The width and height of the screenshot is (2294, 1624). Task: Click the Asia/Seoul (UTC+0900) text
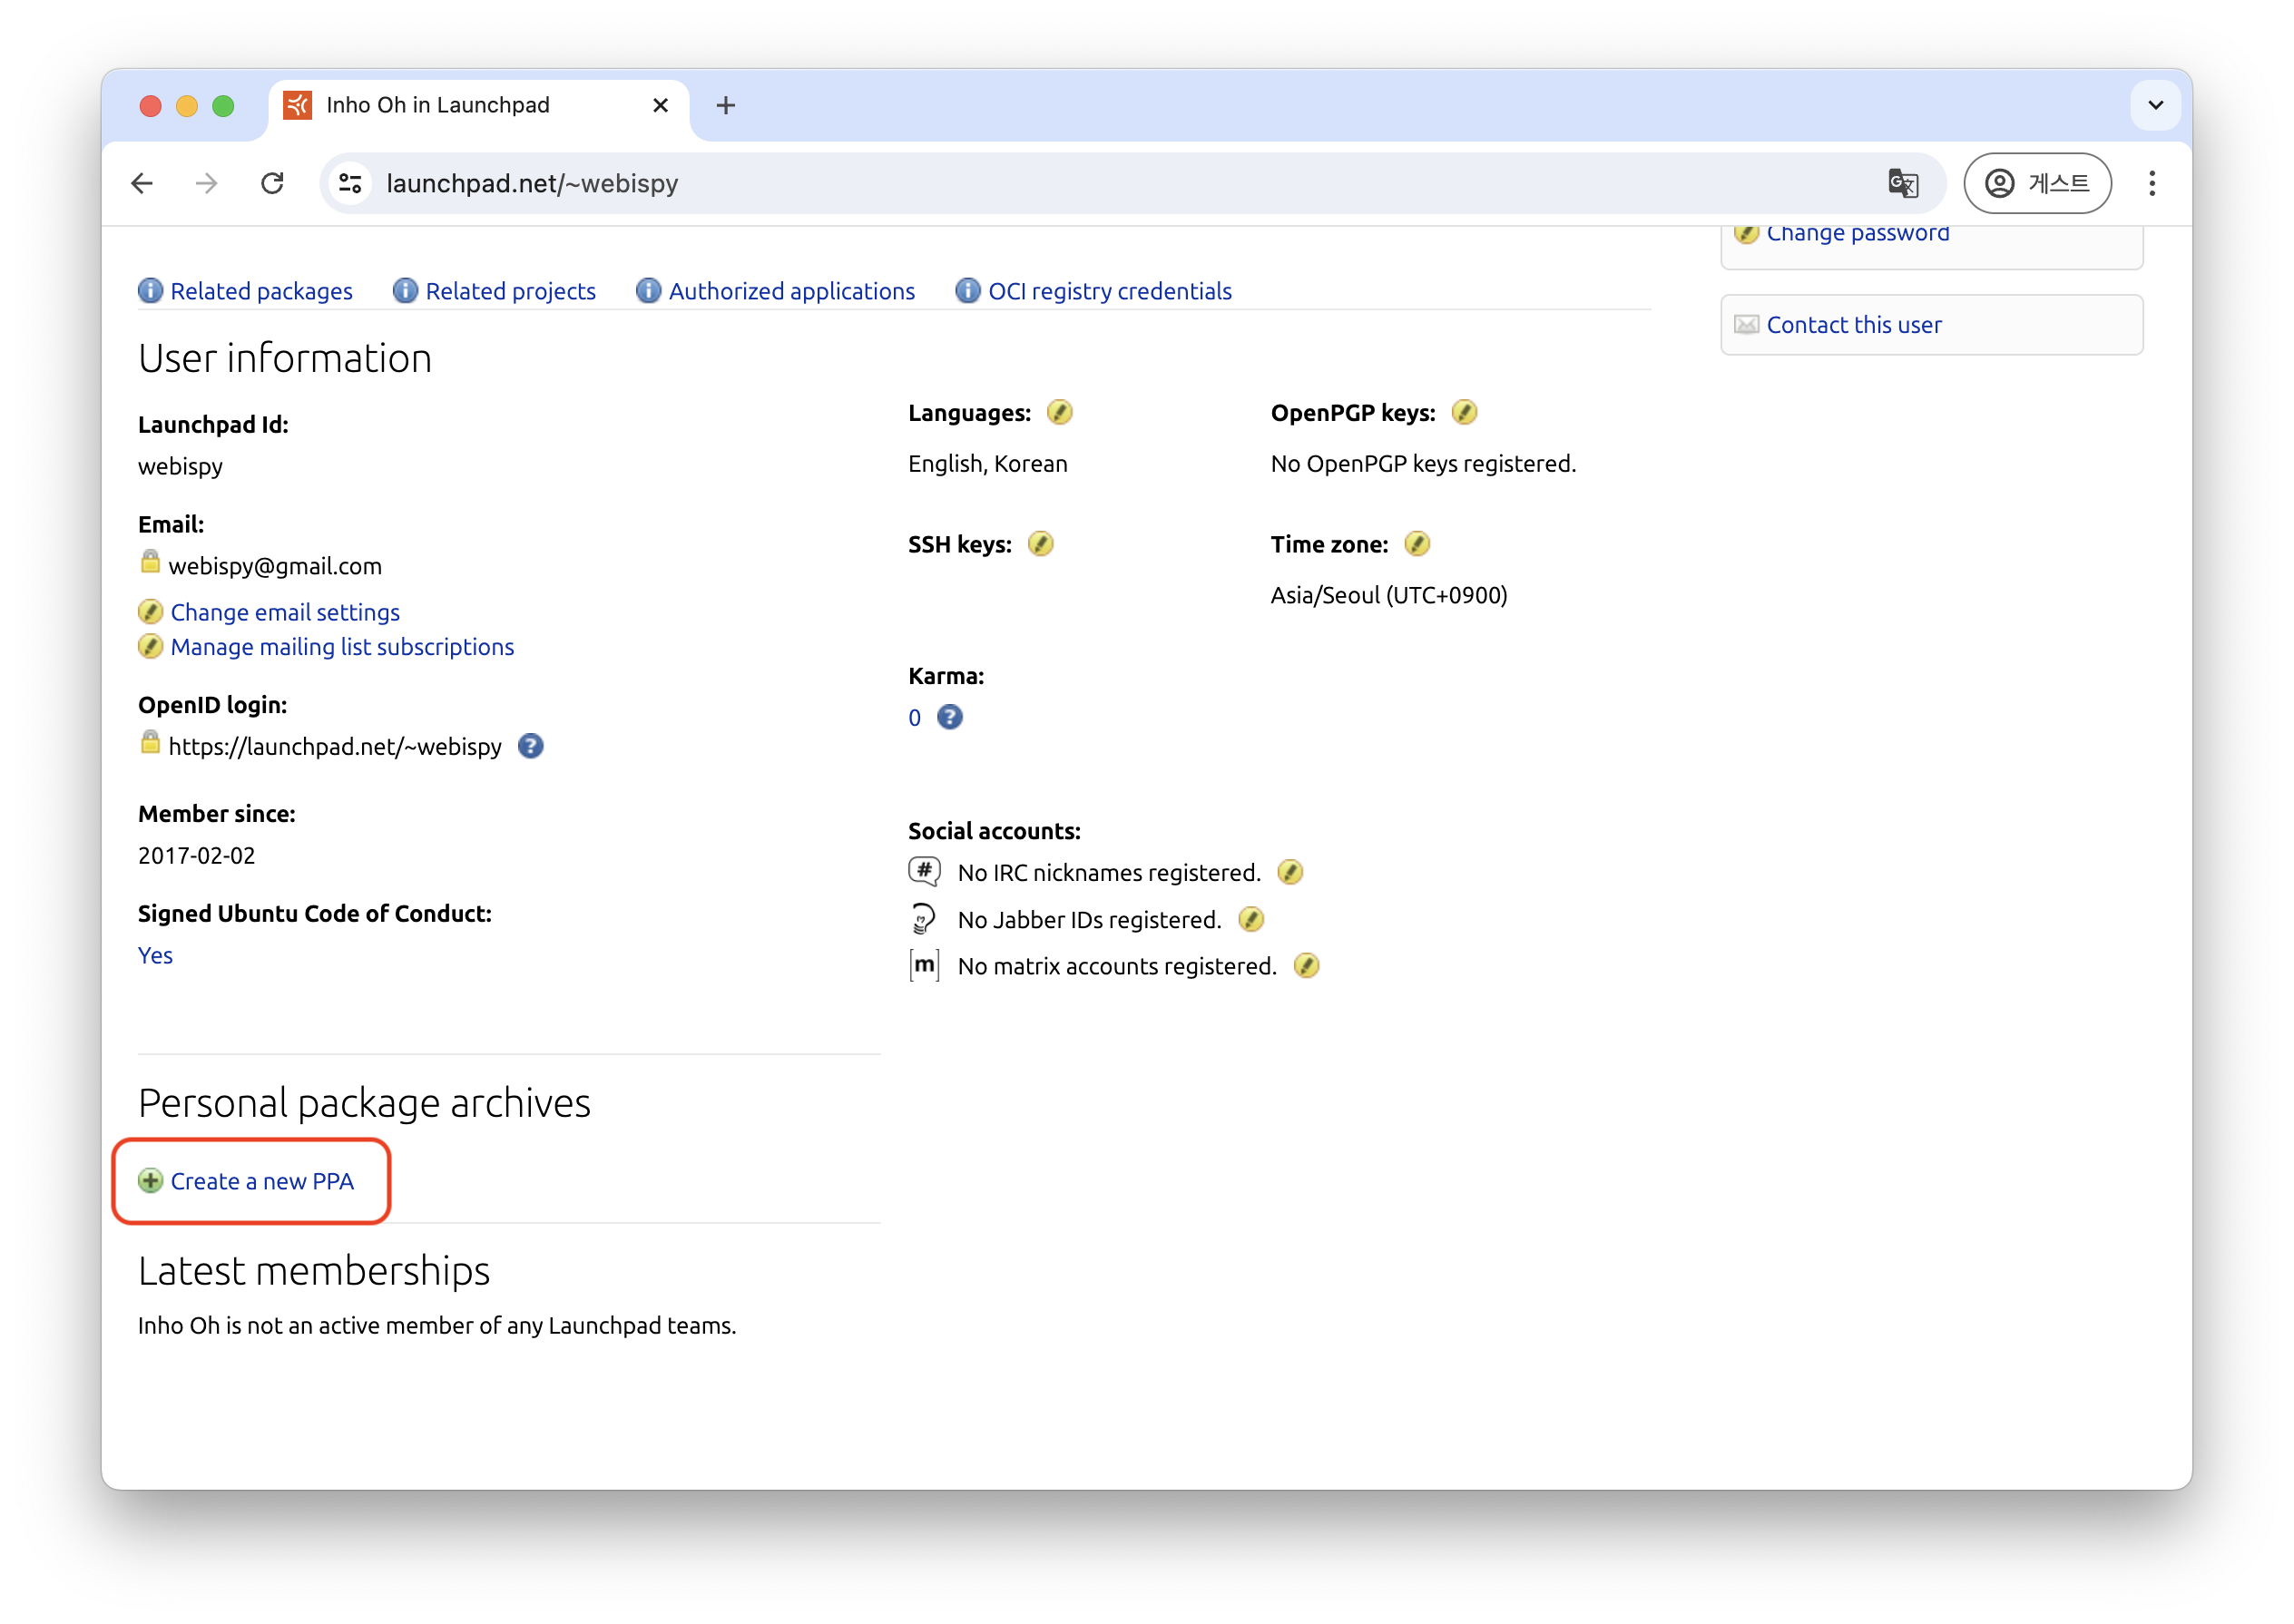[1389, 595]
